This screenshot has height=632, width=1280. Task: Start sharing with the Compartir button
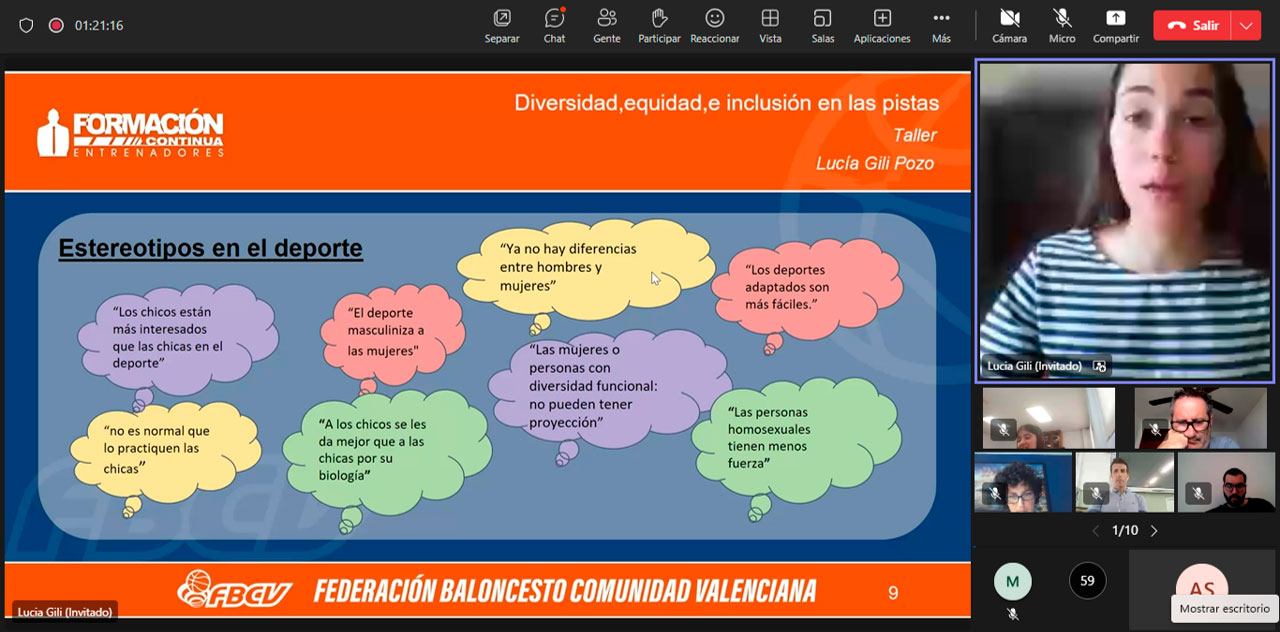[x=1115, y=26]
